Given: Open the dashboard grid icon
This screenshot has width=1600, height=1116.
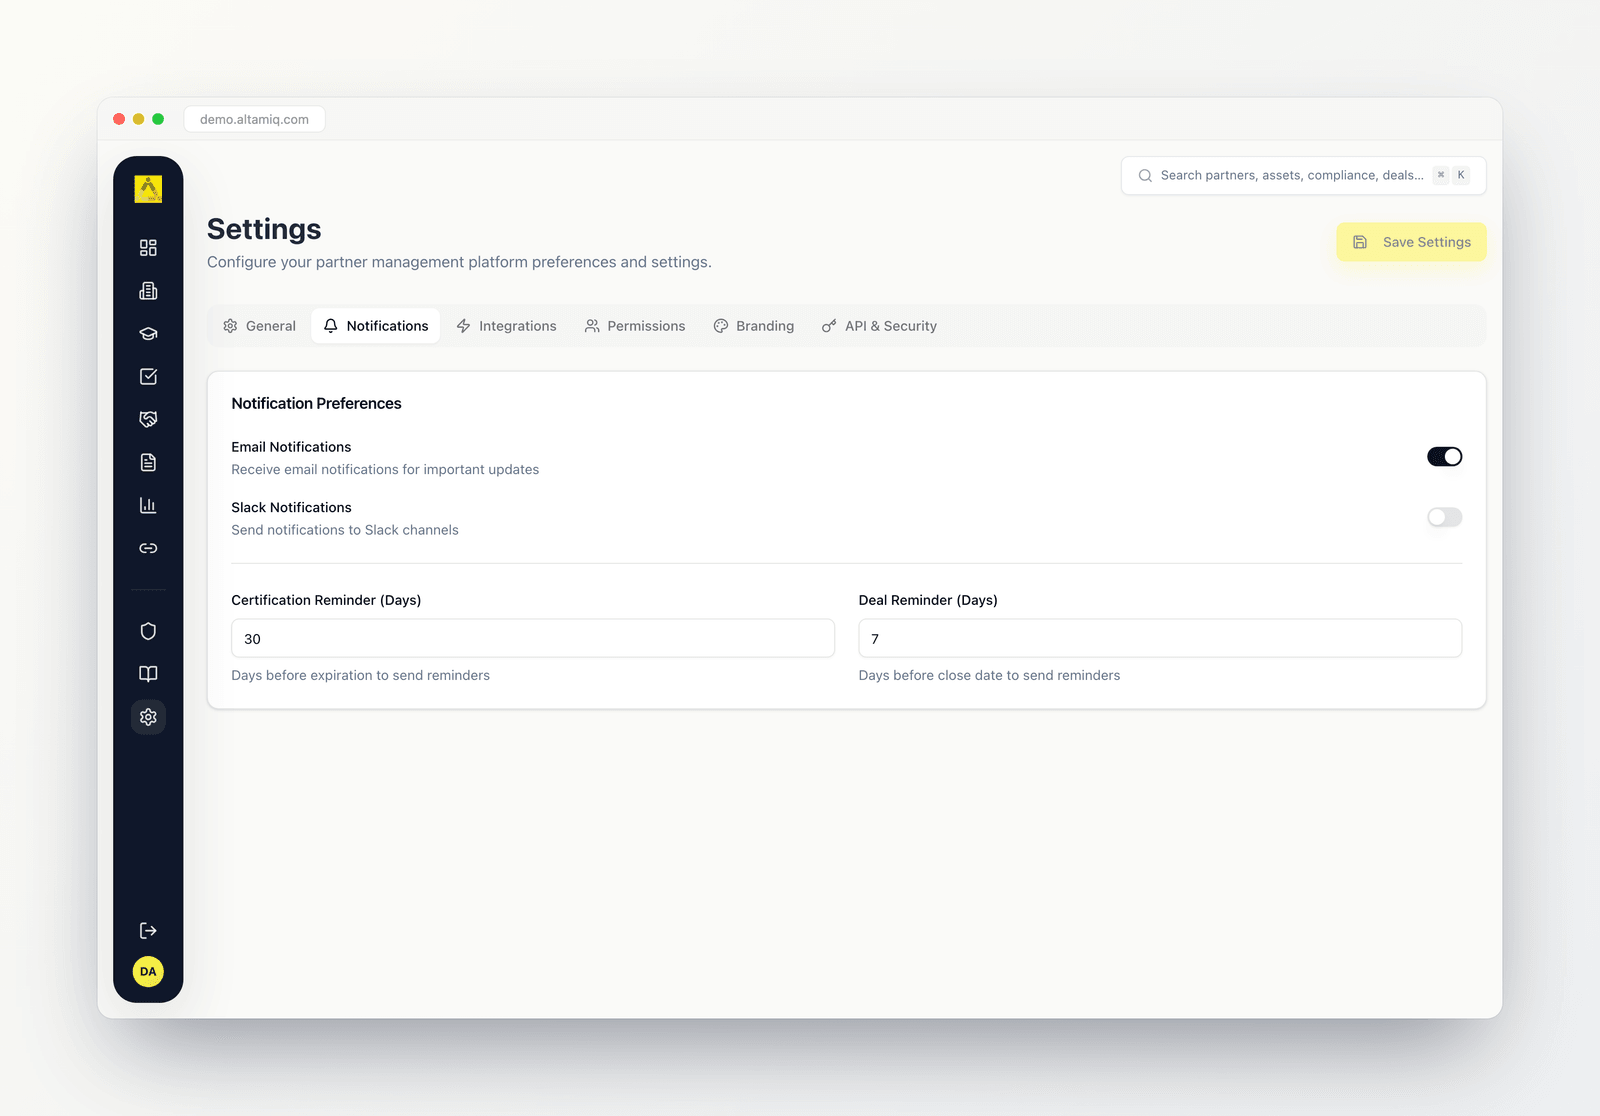Looking at the screenshot, I should tap(148, 248).
